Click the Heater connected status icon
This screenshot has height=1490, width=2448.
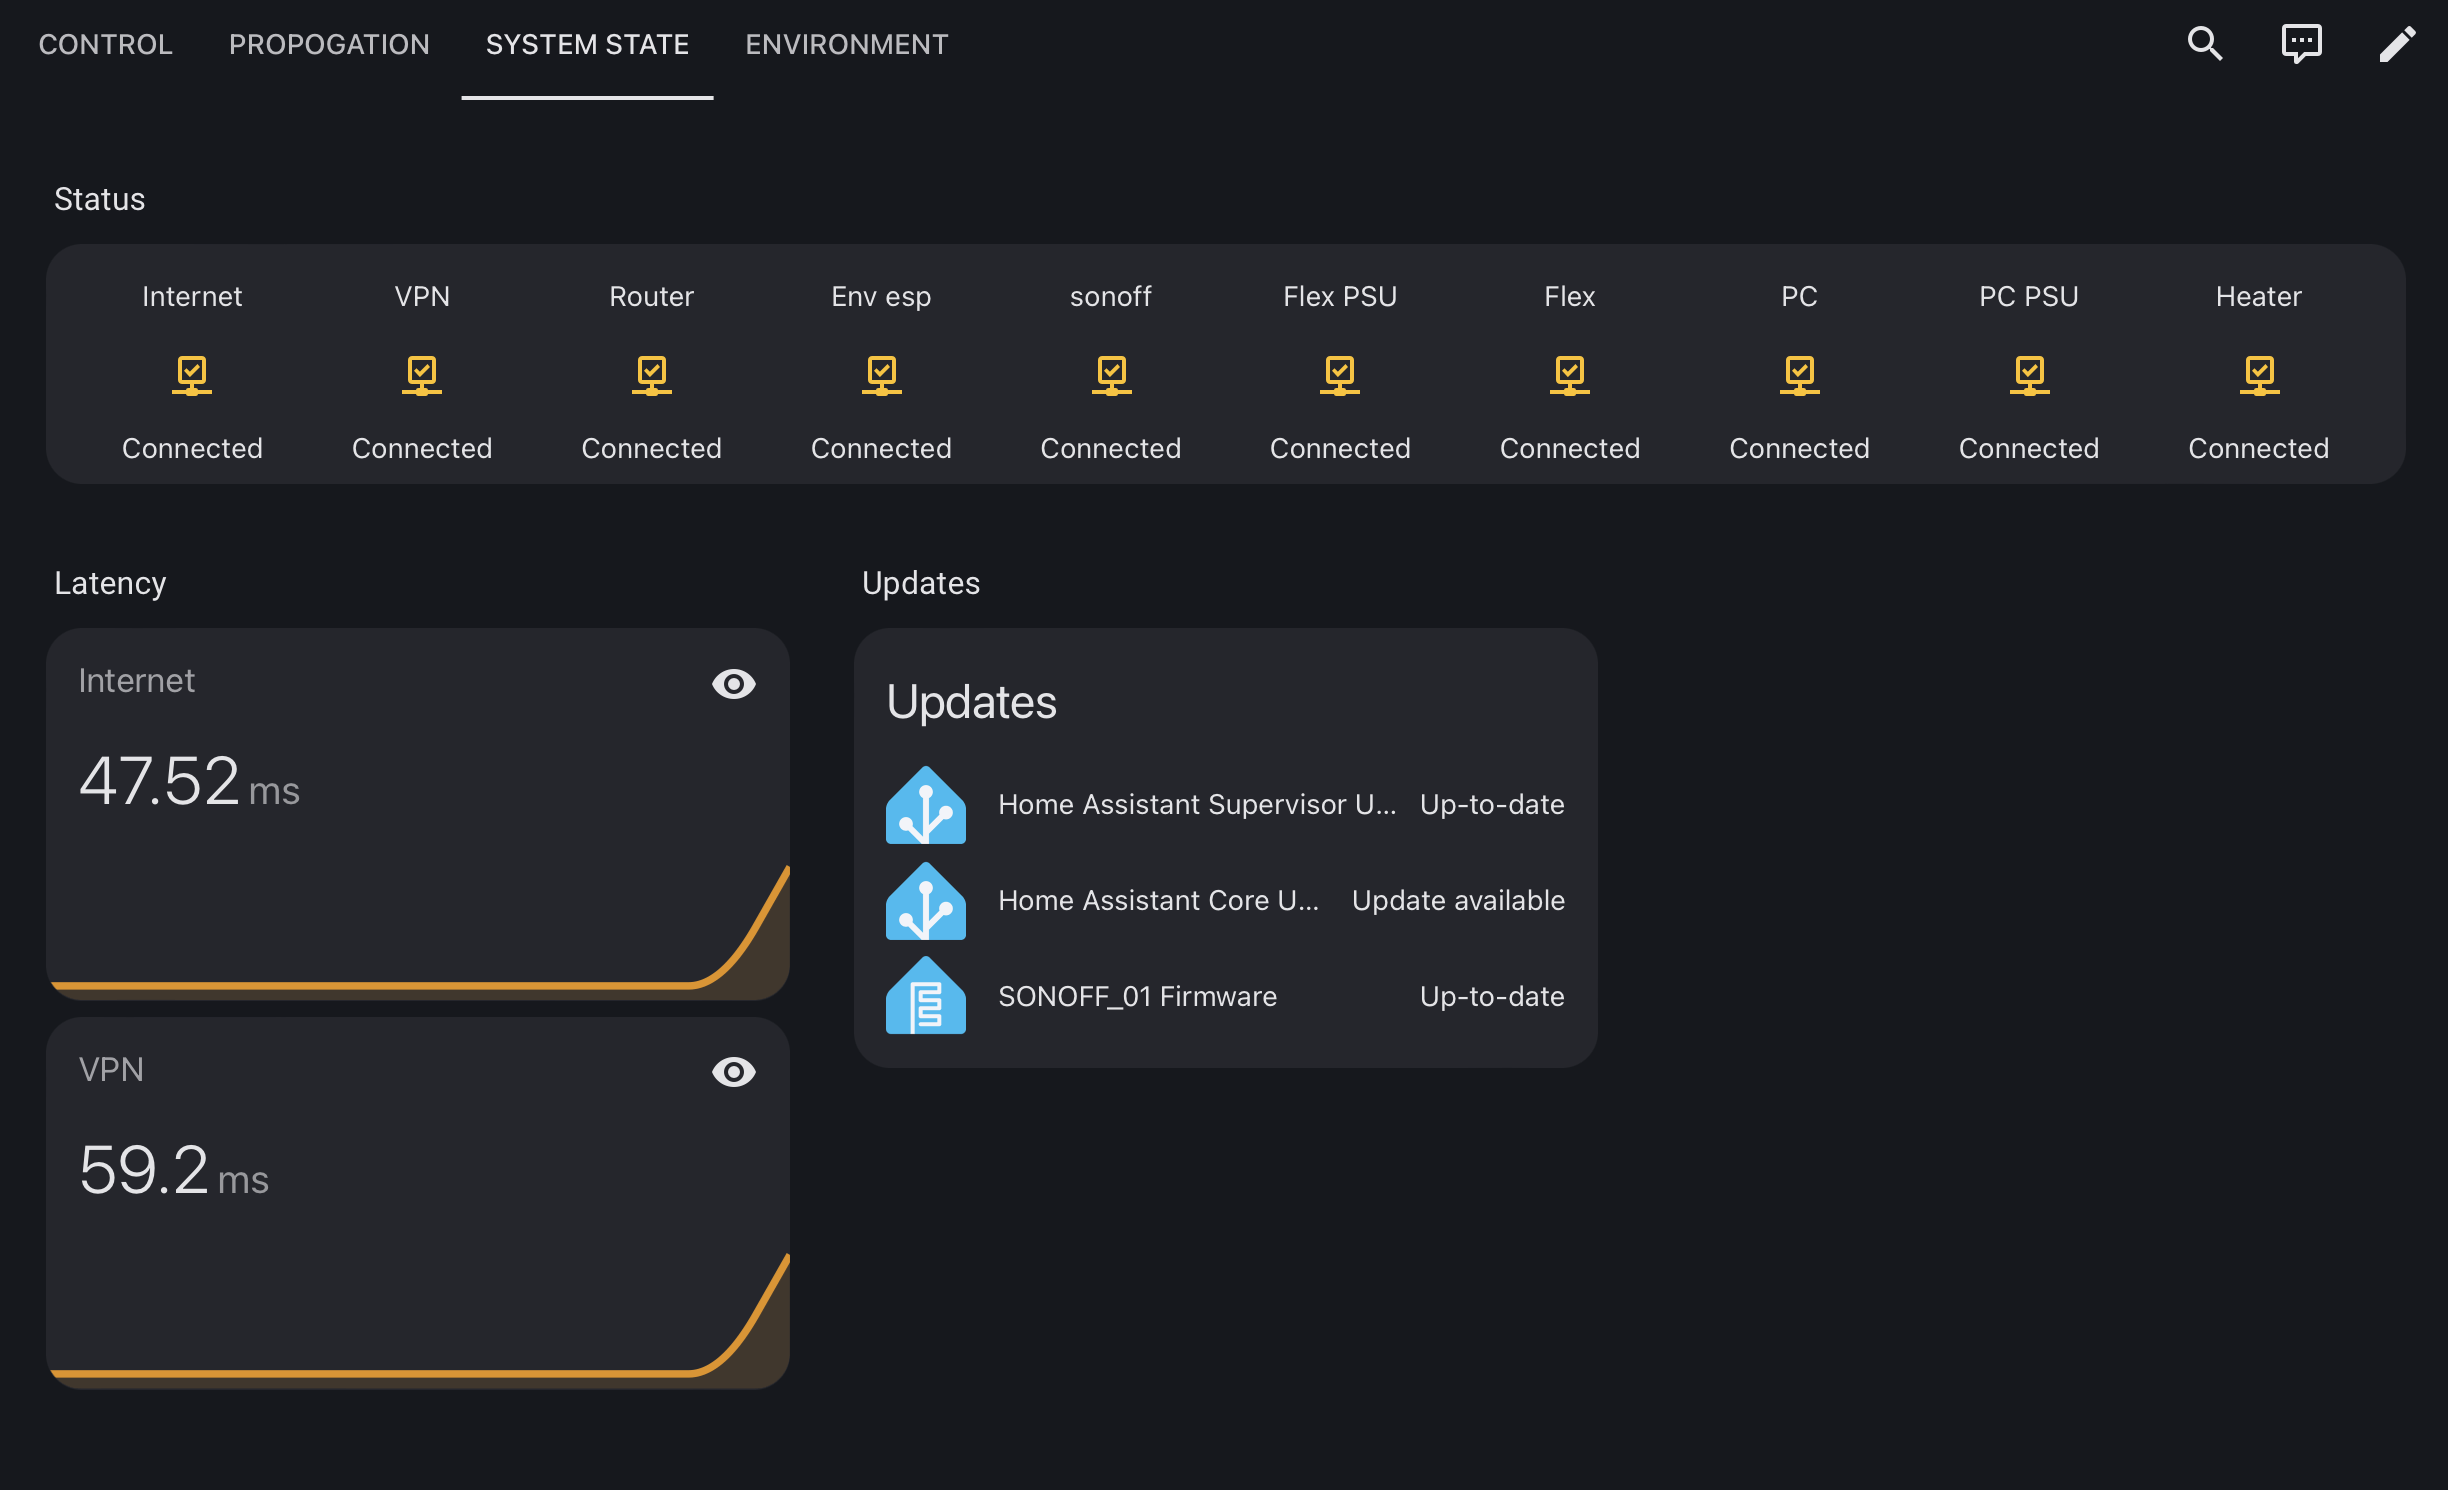click(2259, 375)
